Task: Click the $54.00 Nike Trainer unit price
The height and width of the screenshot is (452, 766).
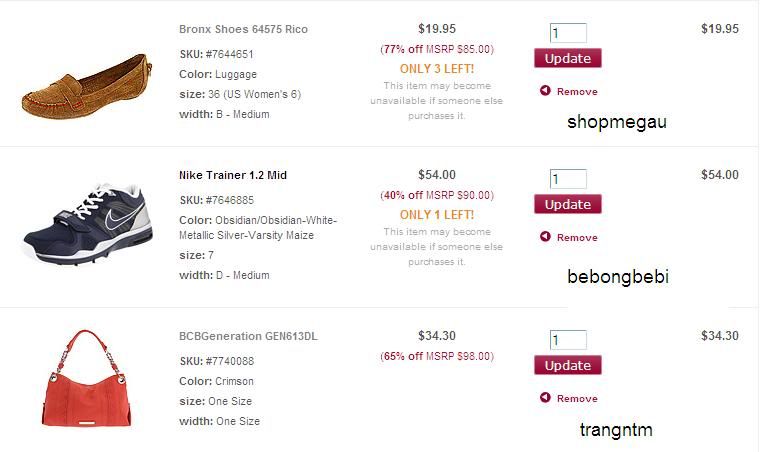Action: (x=436, y=175)
